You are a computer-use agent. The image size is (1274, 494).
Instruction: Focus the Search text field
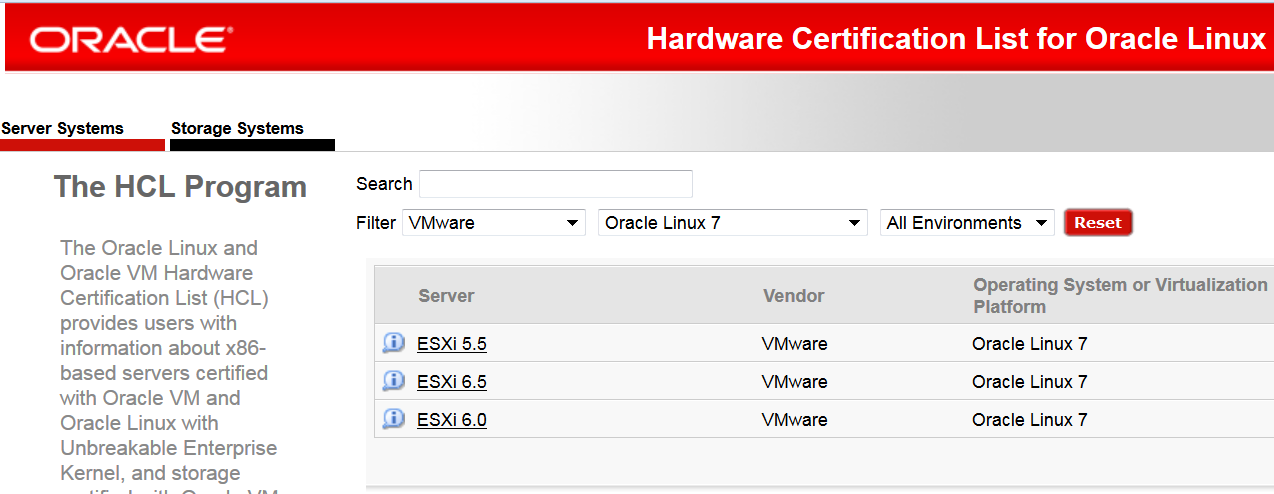(555, 184)
